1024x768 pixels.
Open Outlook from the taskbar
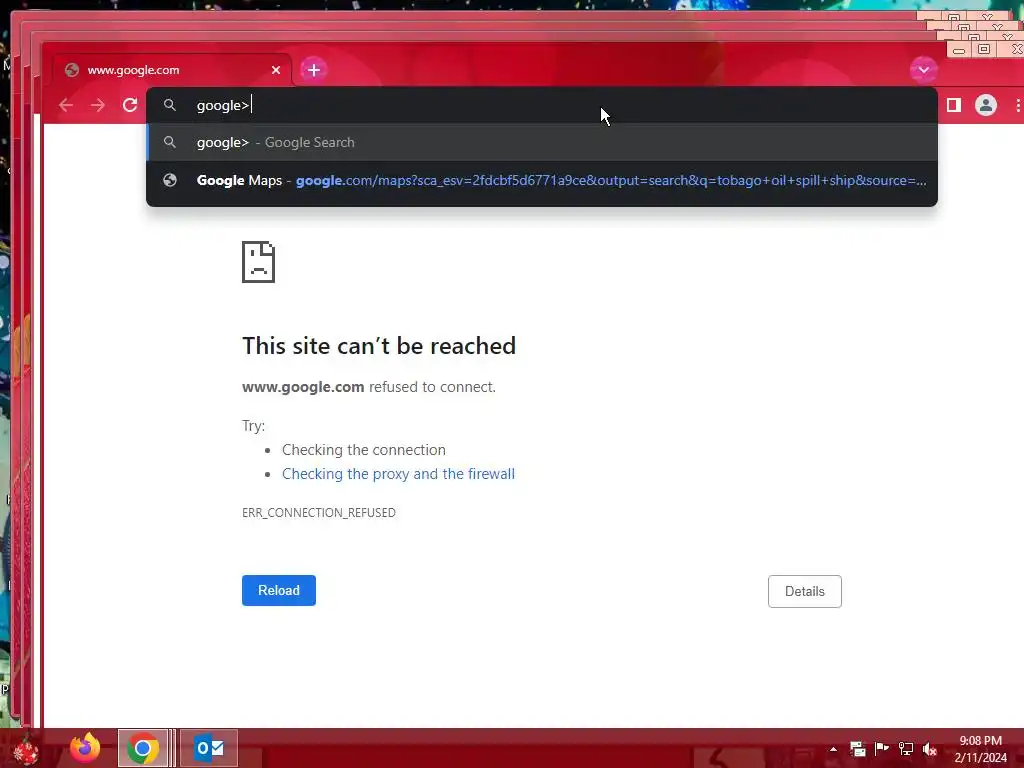coord(209,748)
